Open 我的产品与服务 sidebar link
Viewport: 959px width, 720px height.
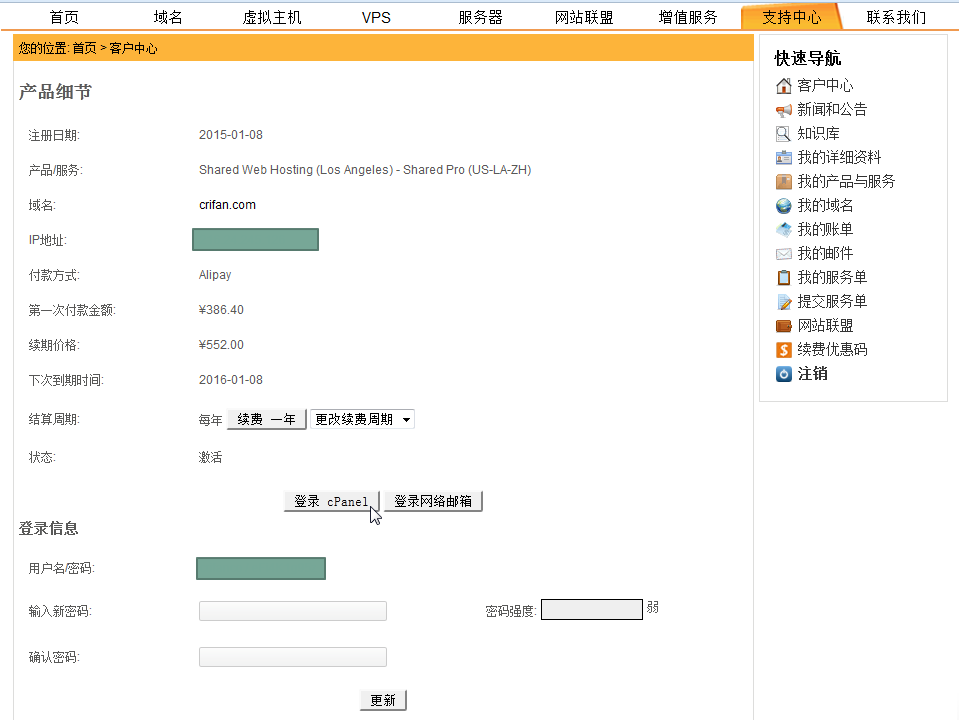846,181
